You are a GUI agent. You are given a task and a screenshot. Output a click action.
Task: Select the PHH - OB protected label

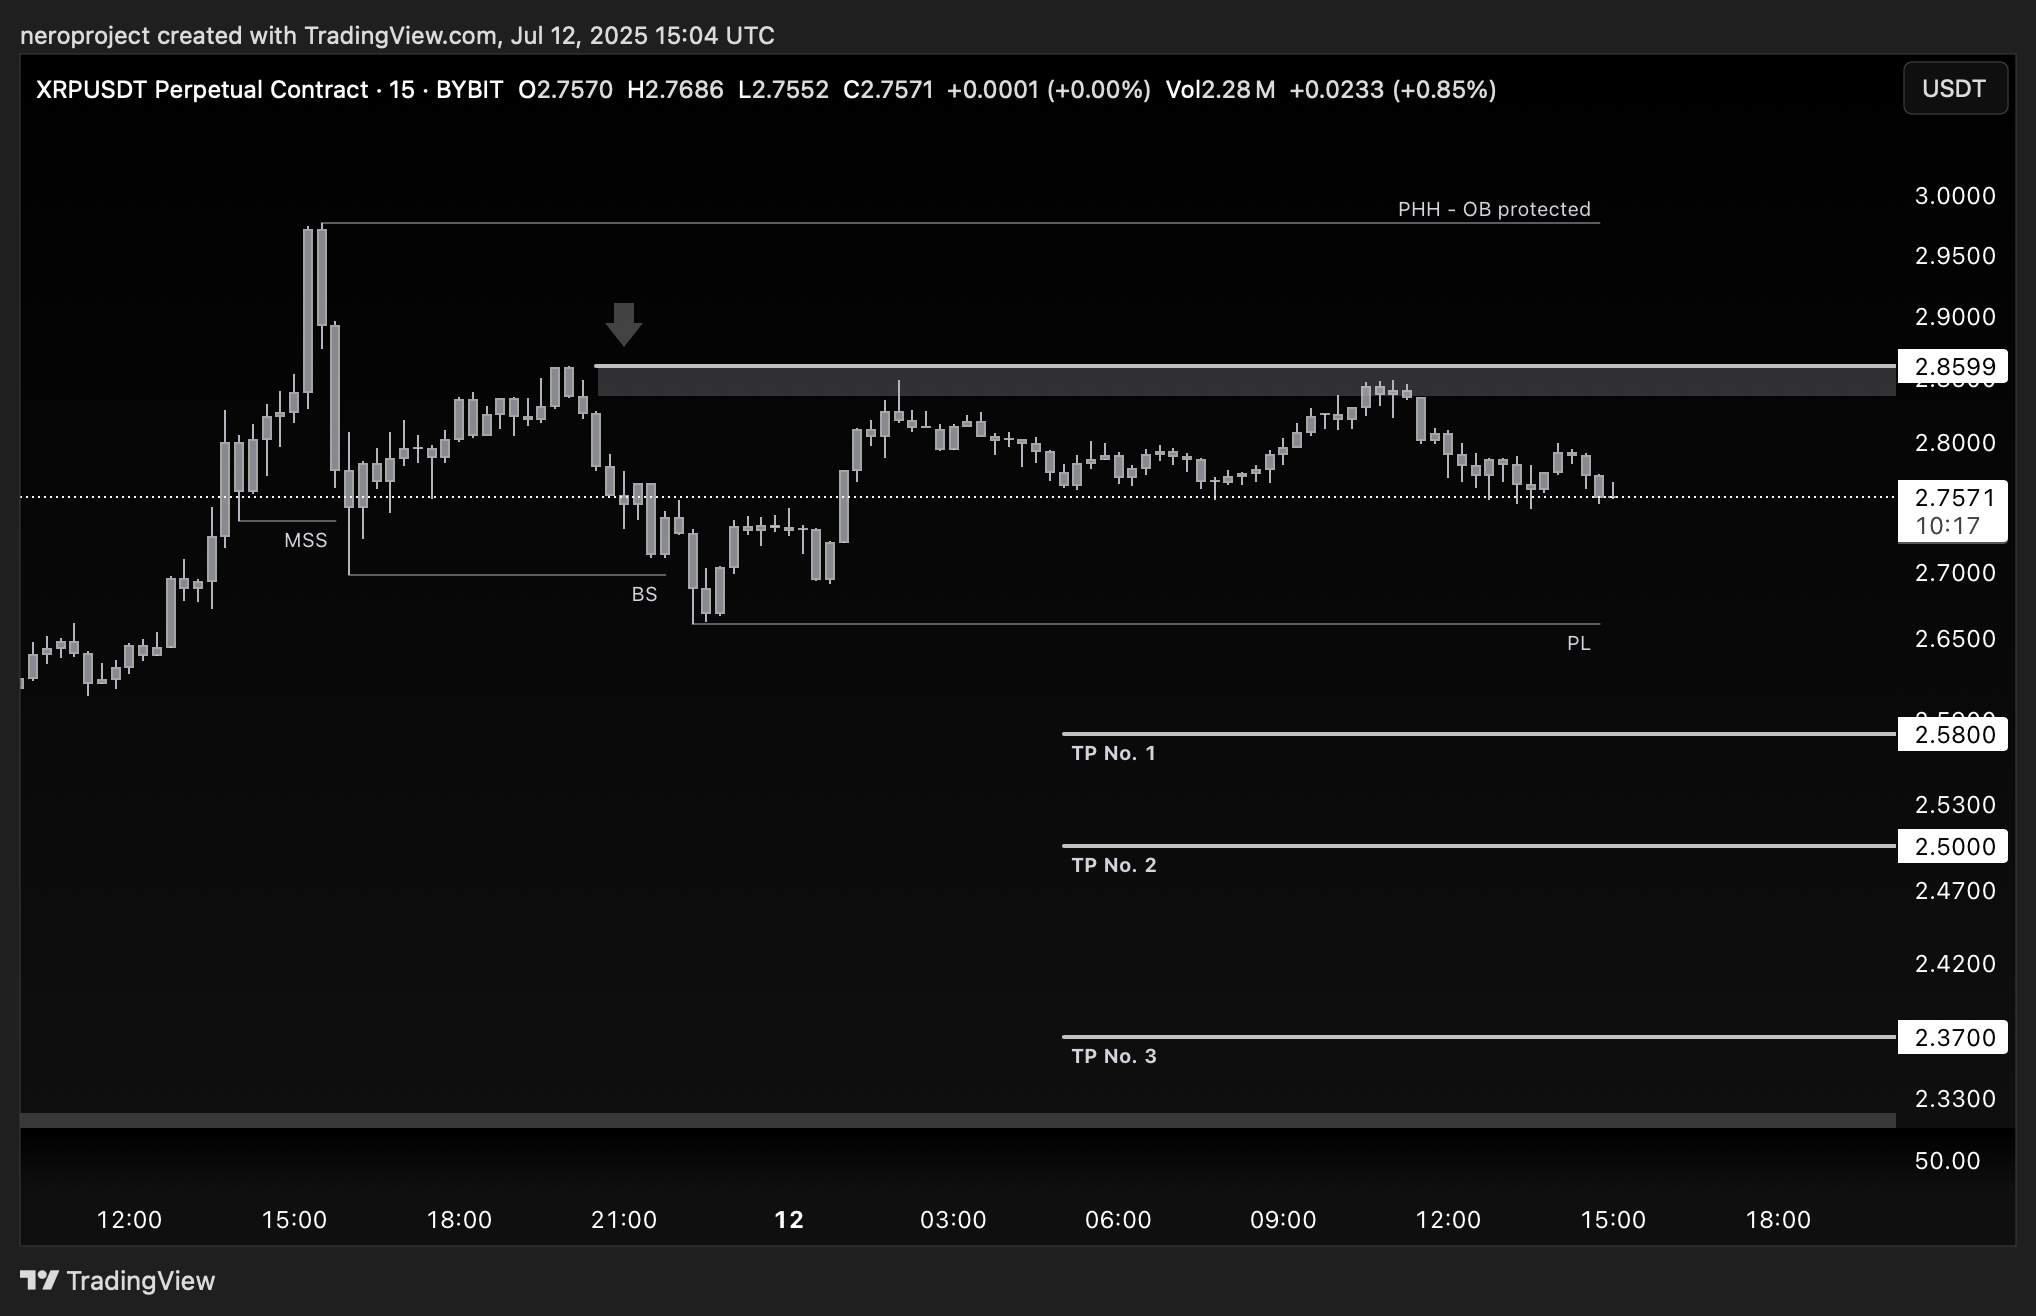click(x=1494, y=209)
